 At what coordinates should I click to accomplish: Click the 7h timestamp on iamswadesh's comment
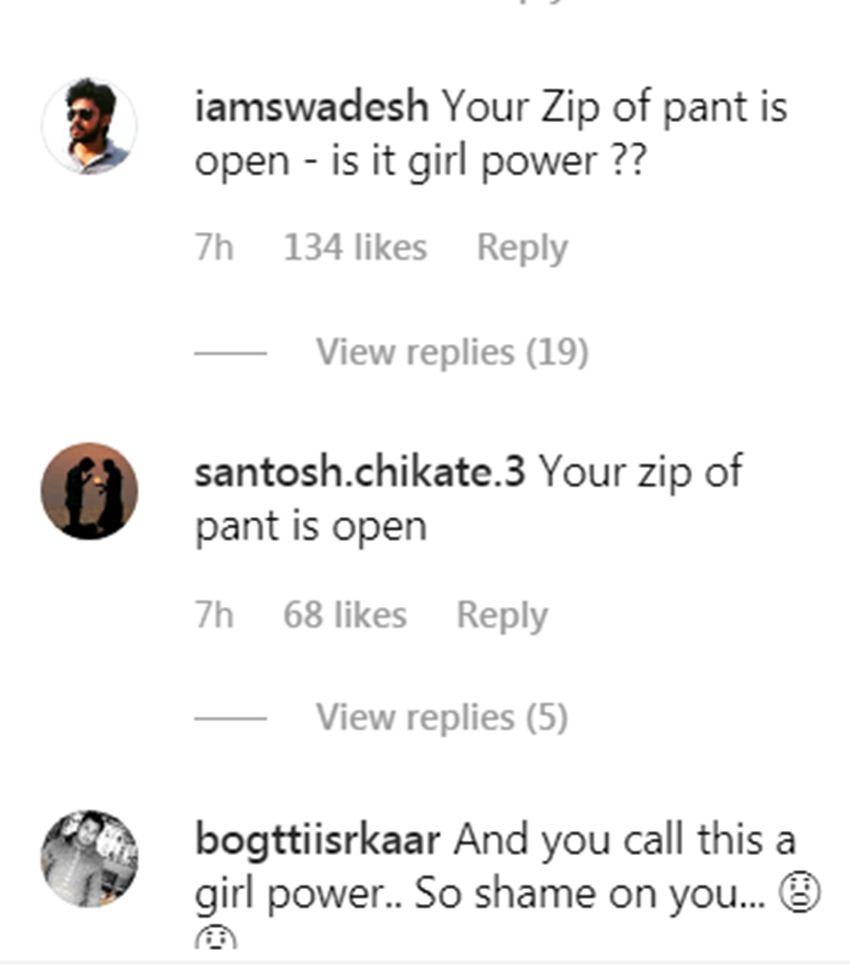[214, 247]
